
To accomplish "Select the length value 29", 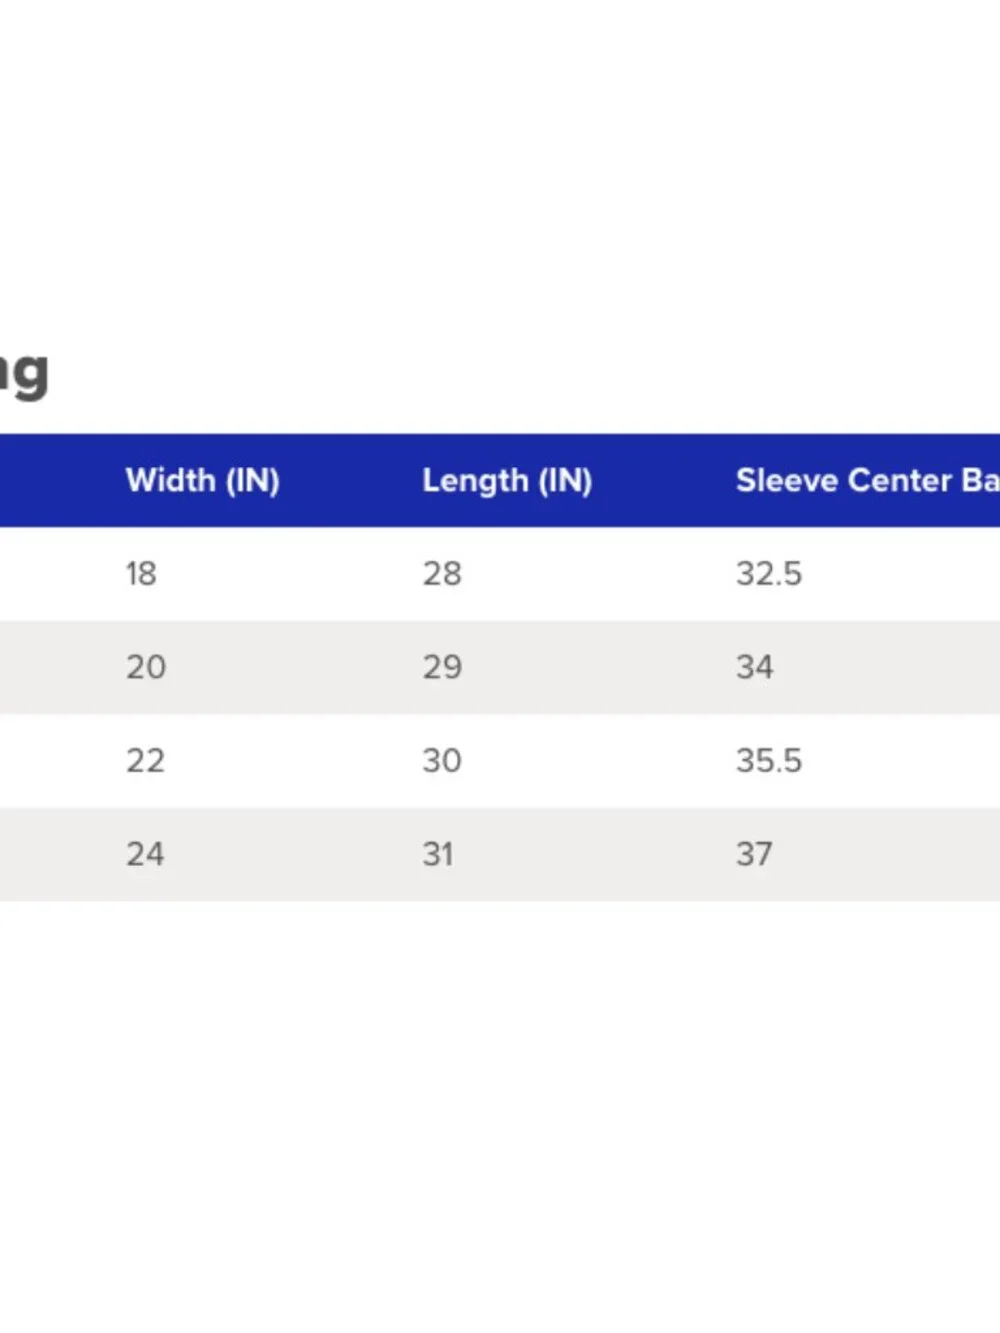I will (442, 667).
